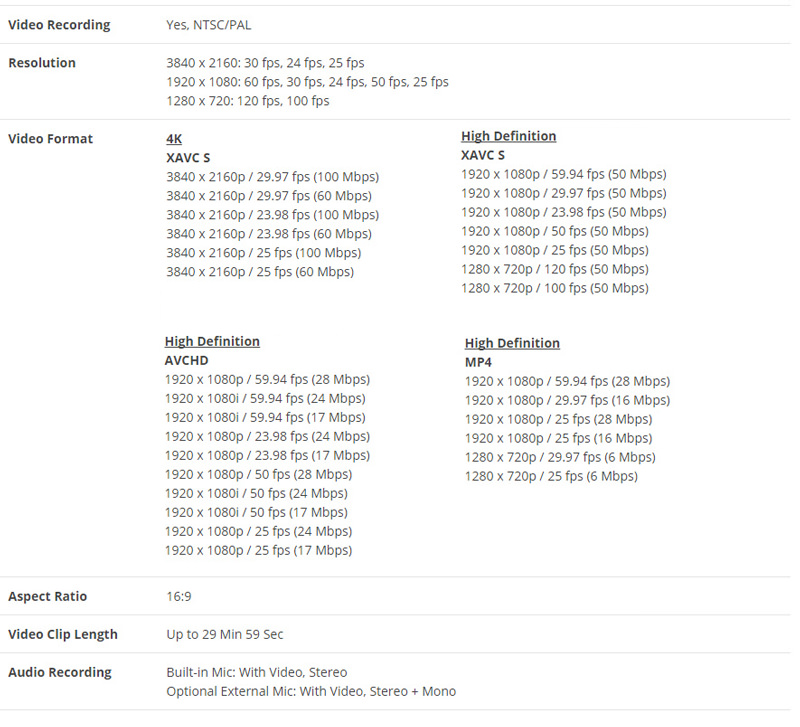Click High Definition heading above 1080p XAVC S
The image size is (800, 727).
(509, 136)
